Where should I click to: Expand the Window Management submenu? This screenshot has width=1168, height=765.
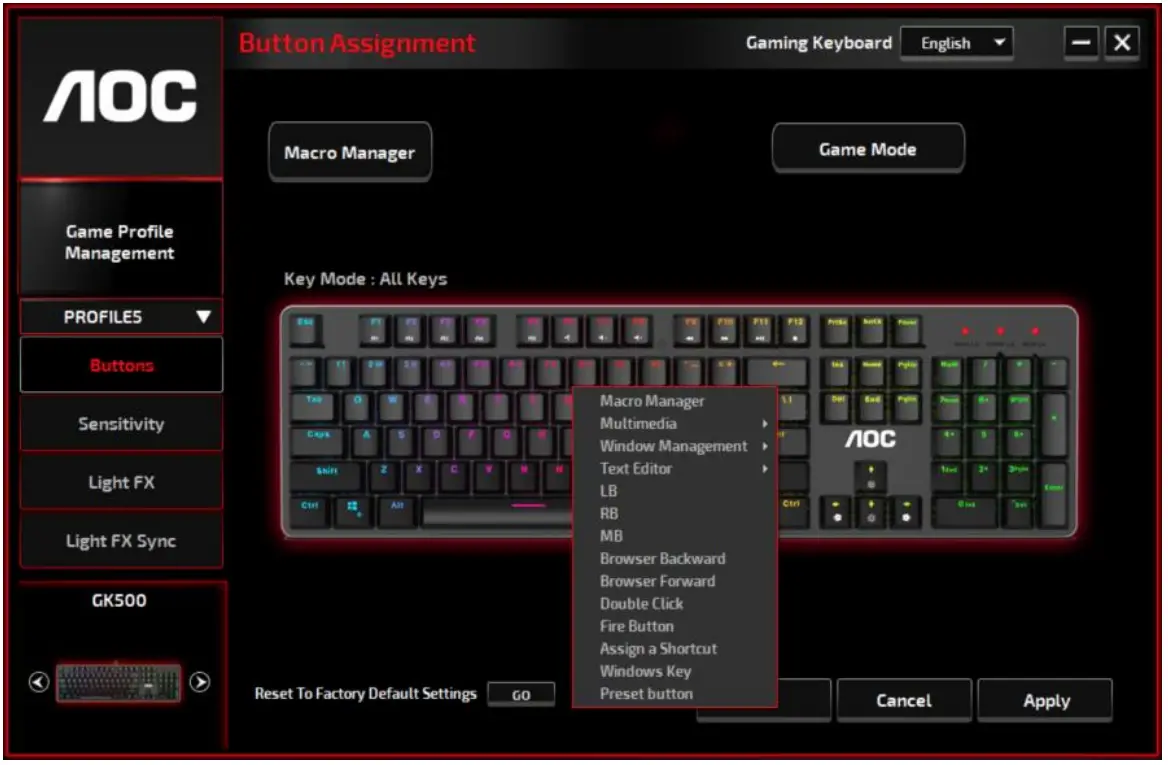[674, 446]
